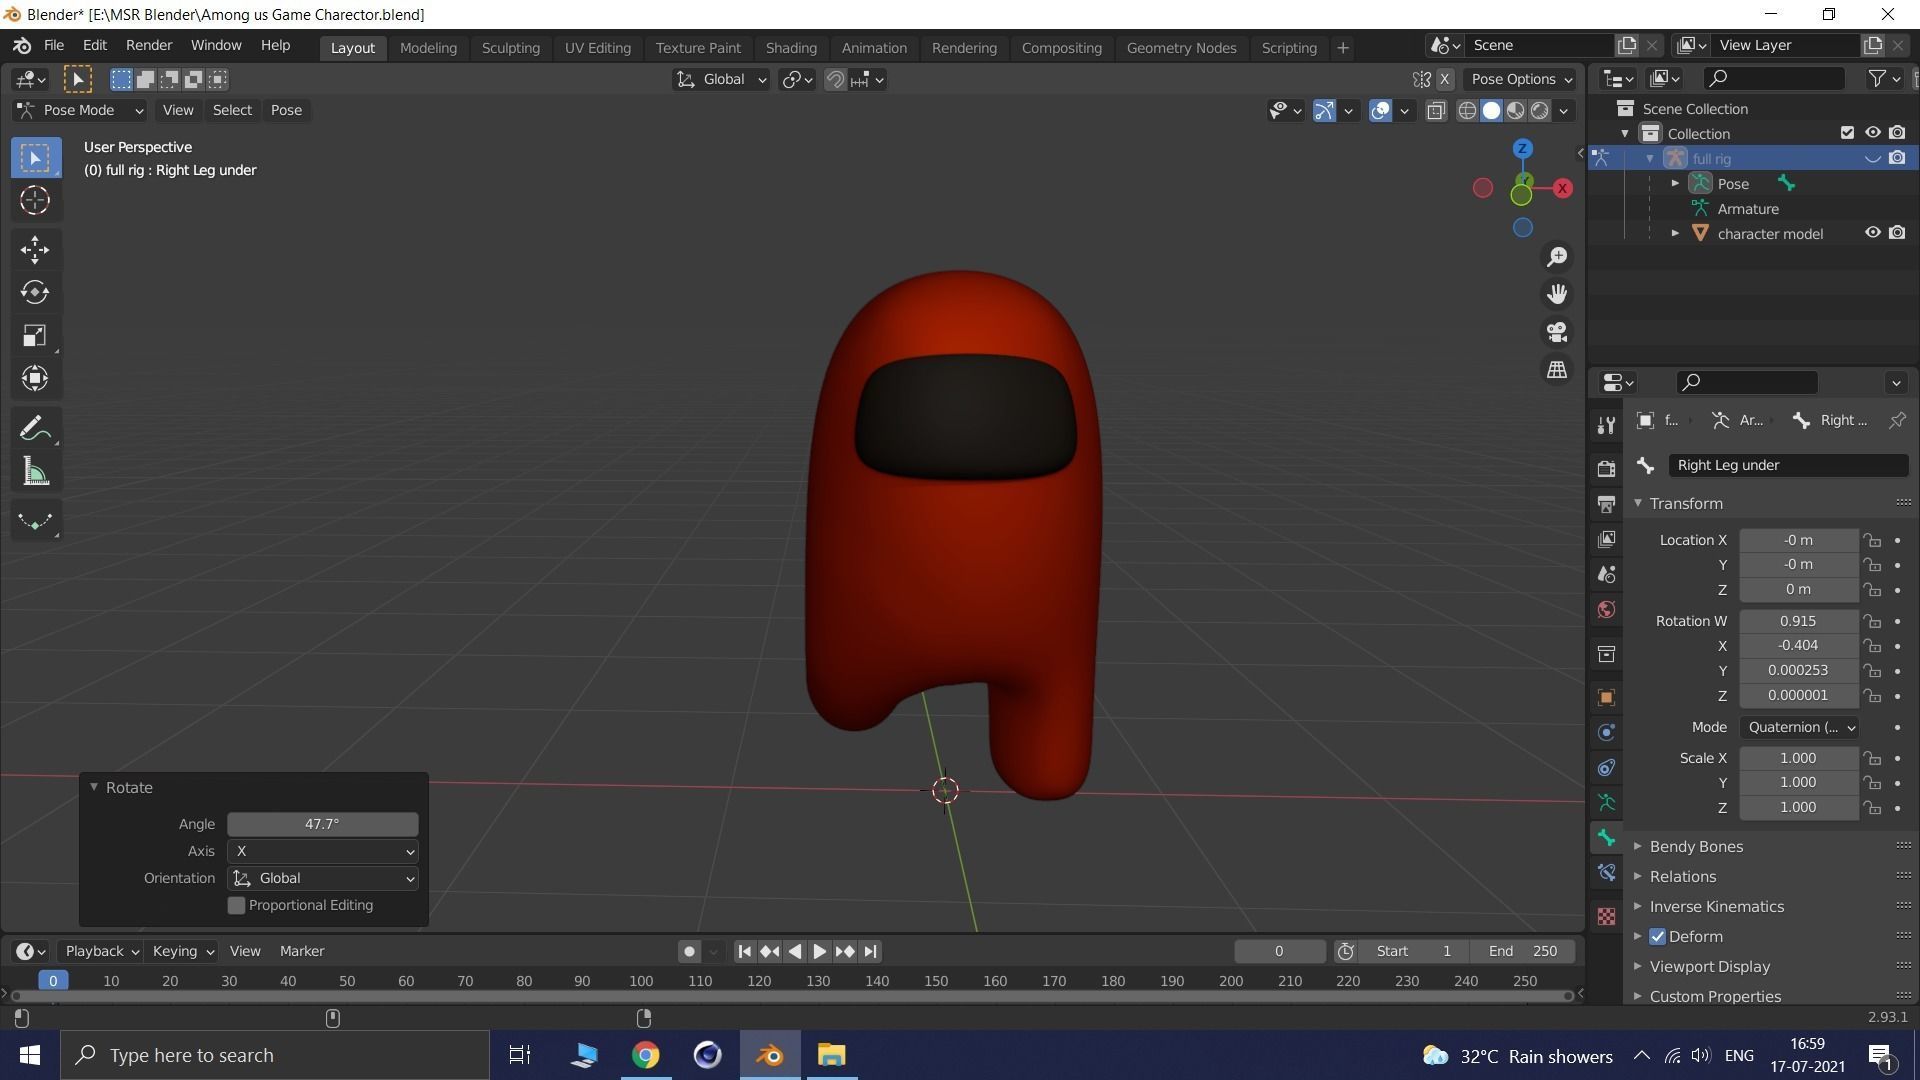Toggle camera view icon

point(1557,332)
